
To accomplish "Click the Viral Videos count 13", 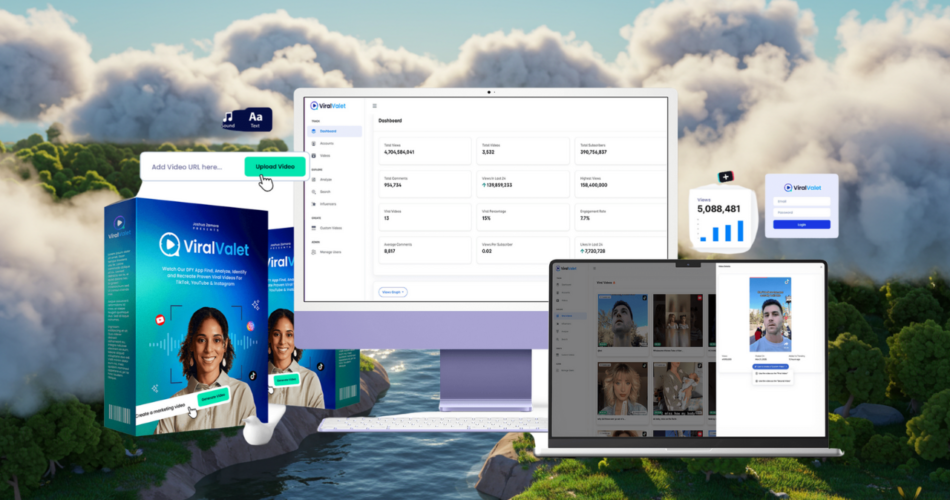I will (x=387, y=218).
